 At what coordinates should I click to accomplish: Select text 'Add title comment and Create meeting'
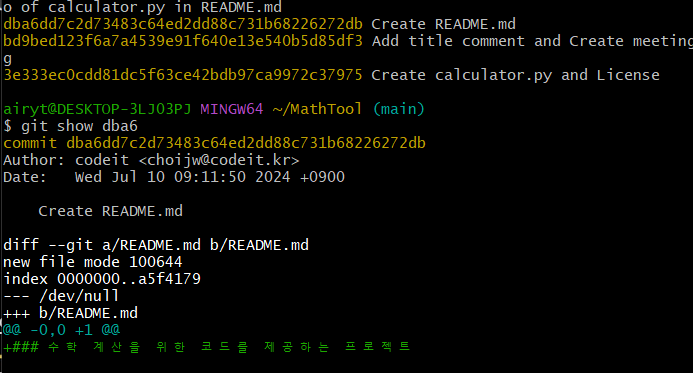(532, 41)
